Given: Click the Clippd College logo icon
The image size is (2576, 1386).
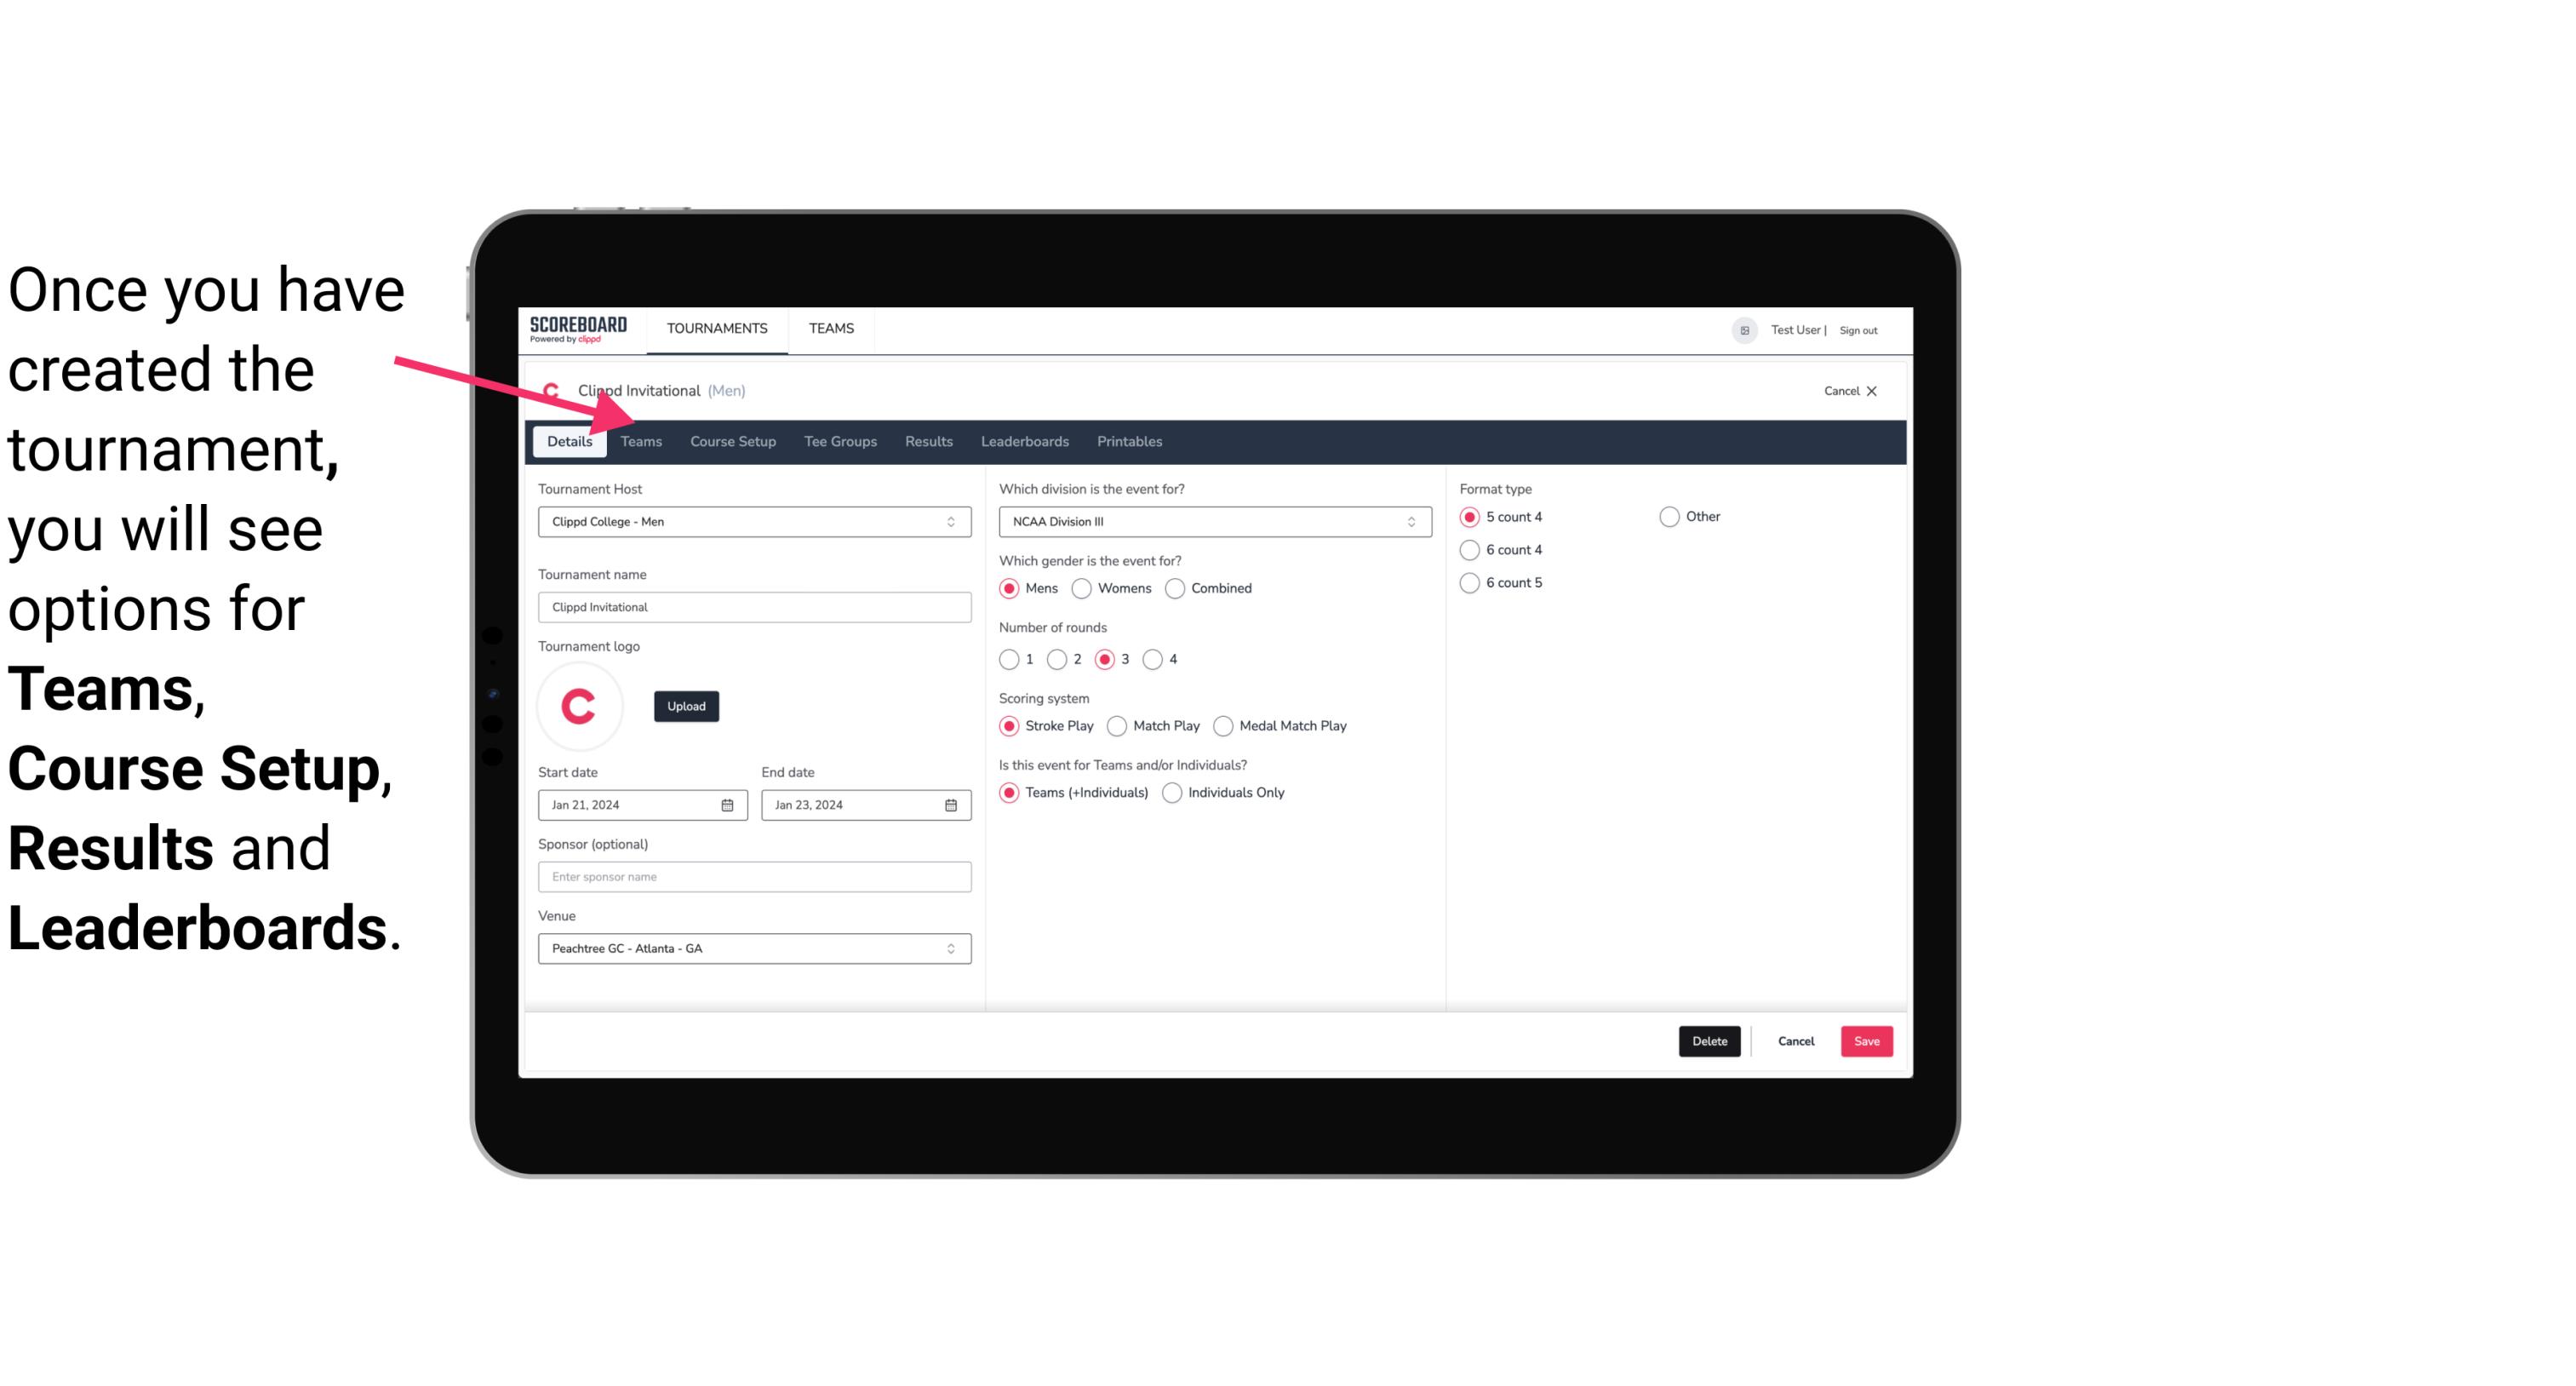Looking at the screenshot, I should pos(581,703).
